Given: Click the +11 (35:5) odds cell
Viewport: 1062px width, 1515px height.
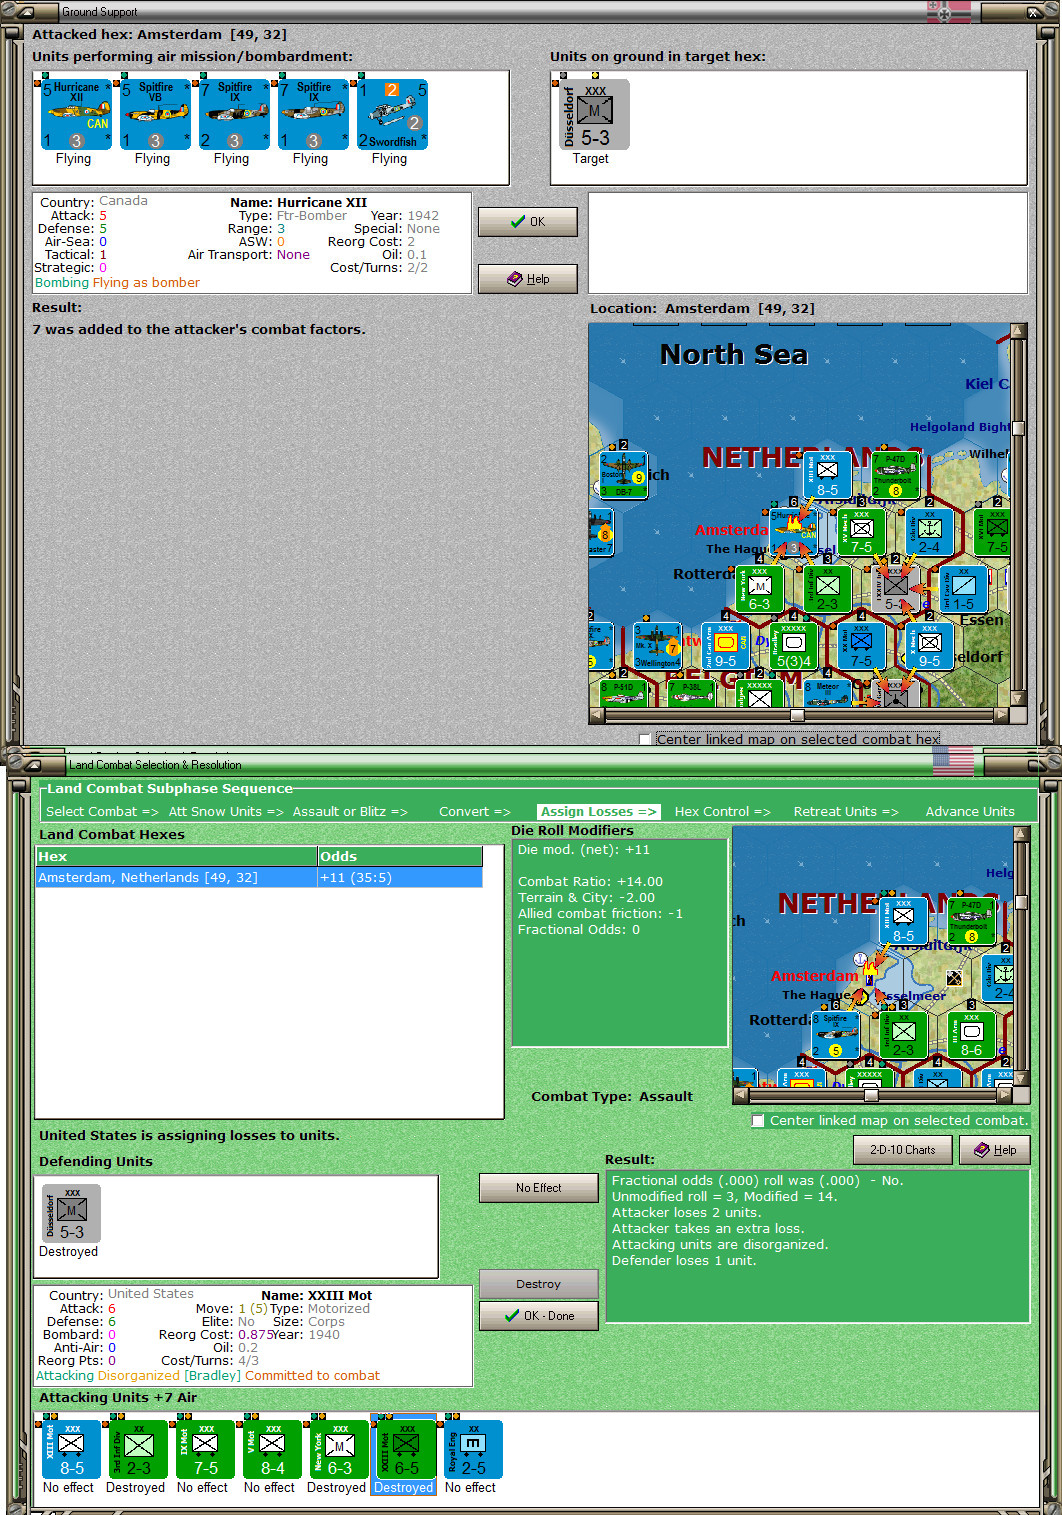Looking at the screenshot, I should click(400, 878).
